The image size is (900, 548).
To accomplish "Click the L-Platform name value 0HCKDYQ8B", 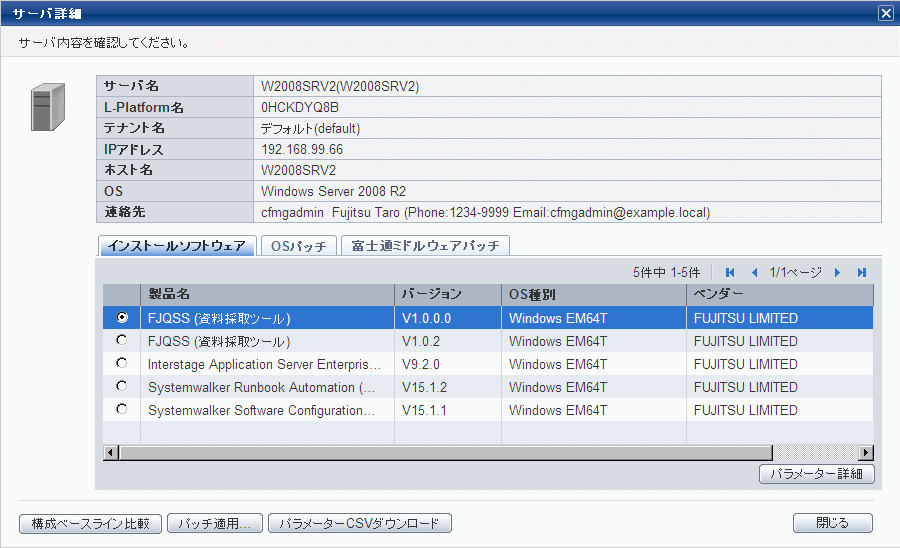I will (300, 107).
